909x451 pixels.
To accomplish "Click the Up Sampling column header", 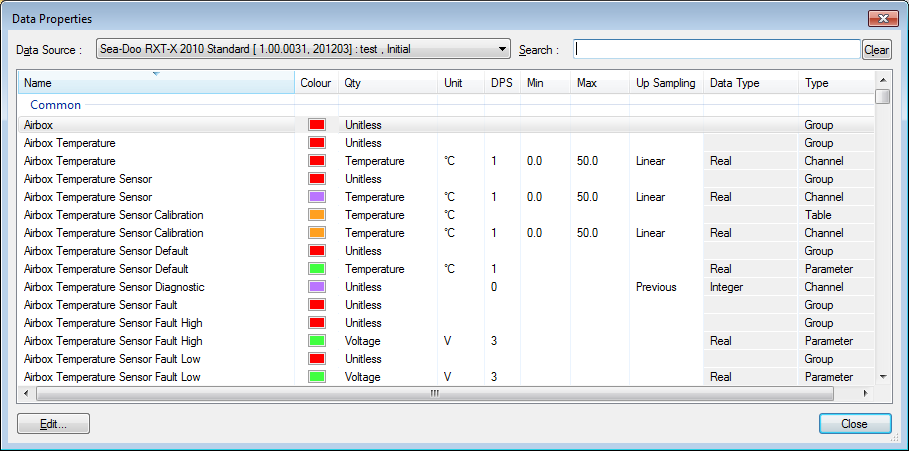I will pyautogui.click(x=665, y=83).
